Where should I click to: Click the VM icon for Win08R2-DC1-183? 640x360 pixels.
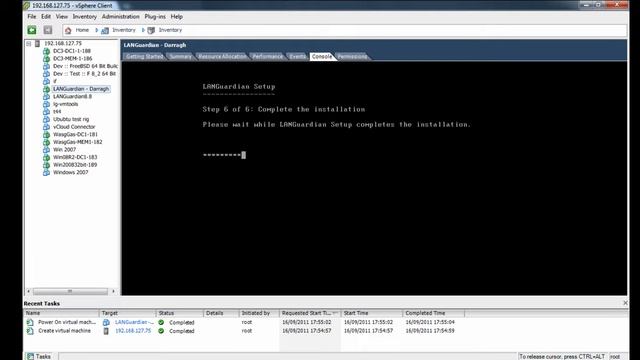tap(47, 157)
